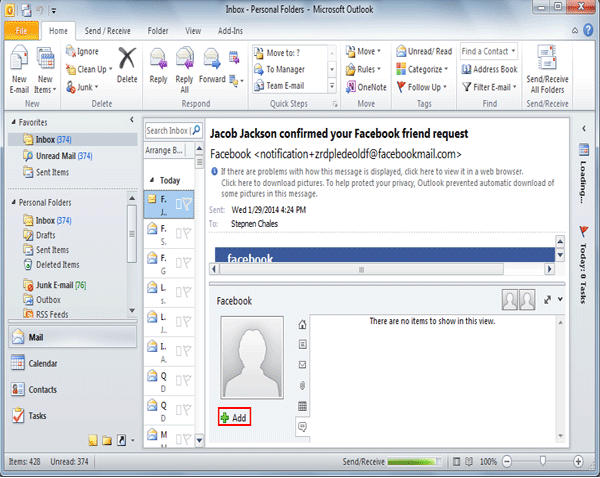
Task: Open the New Items menu
Action: pos(45,70)
